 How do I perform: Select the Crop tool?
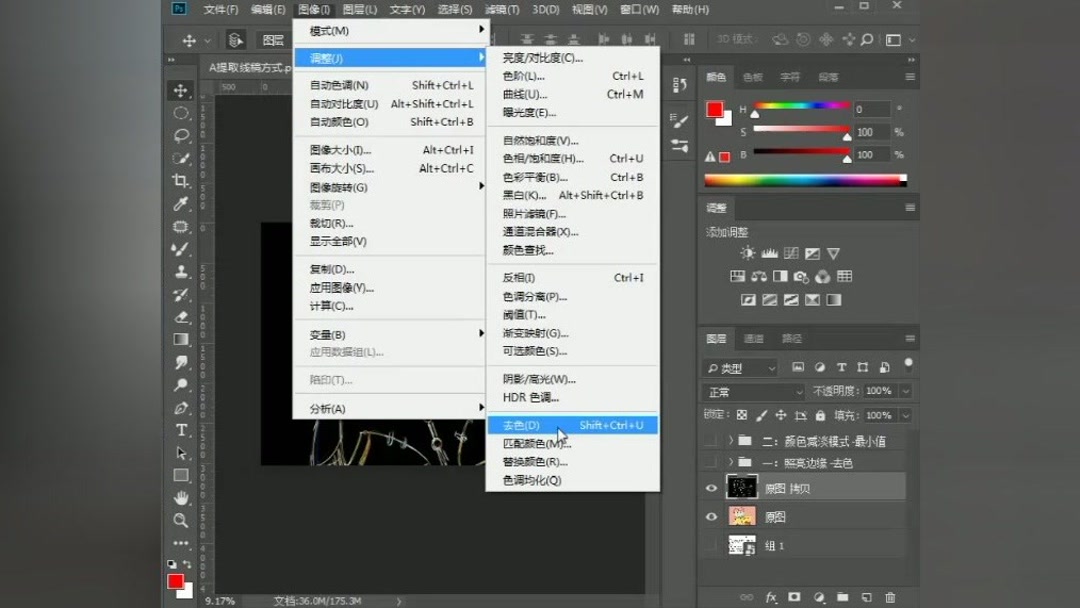(x=181, y=181)
